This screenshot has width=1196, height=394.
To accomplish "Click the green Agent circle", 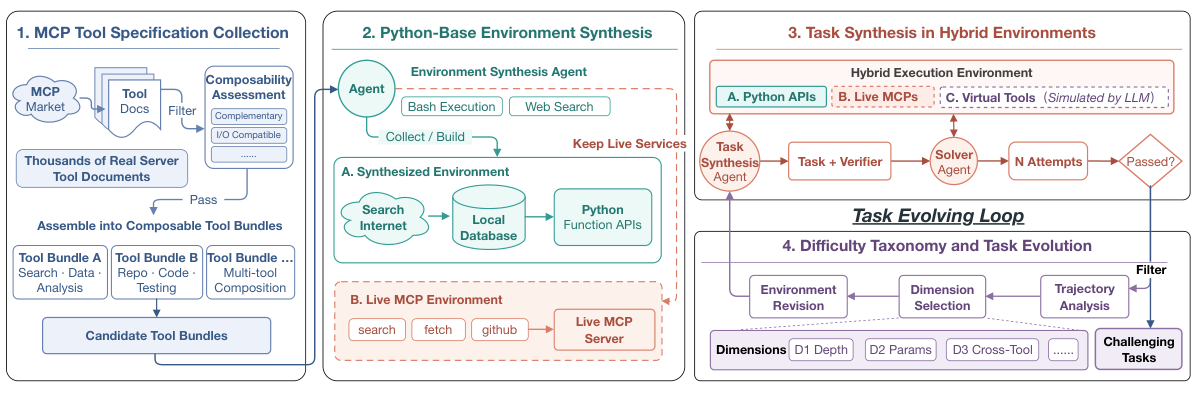I will (366, 88).
